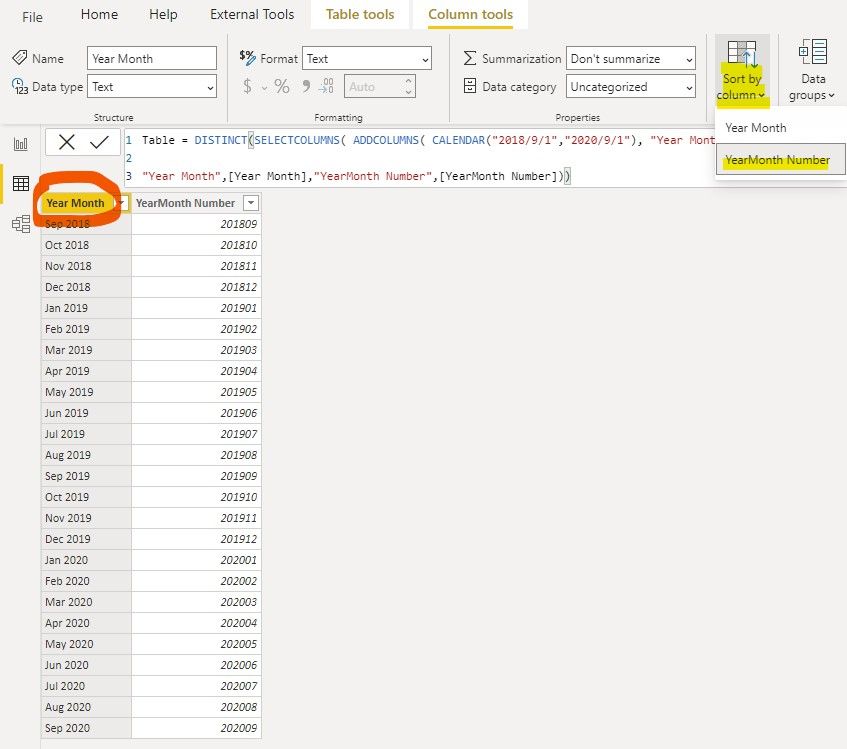Select the Dec 2018 cell
Viewport: 847px width, 749px height.
point(86,287)
